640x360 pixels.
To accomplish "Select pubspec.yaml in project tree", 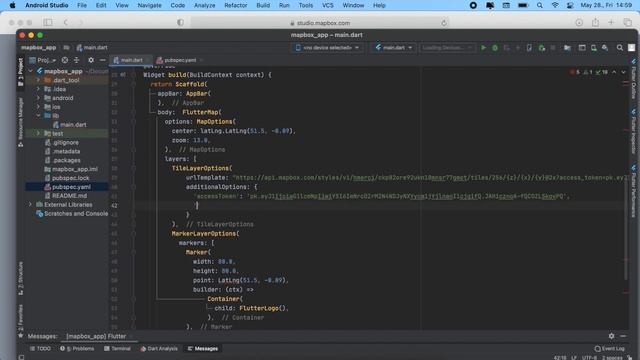I will click(67, 187).
